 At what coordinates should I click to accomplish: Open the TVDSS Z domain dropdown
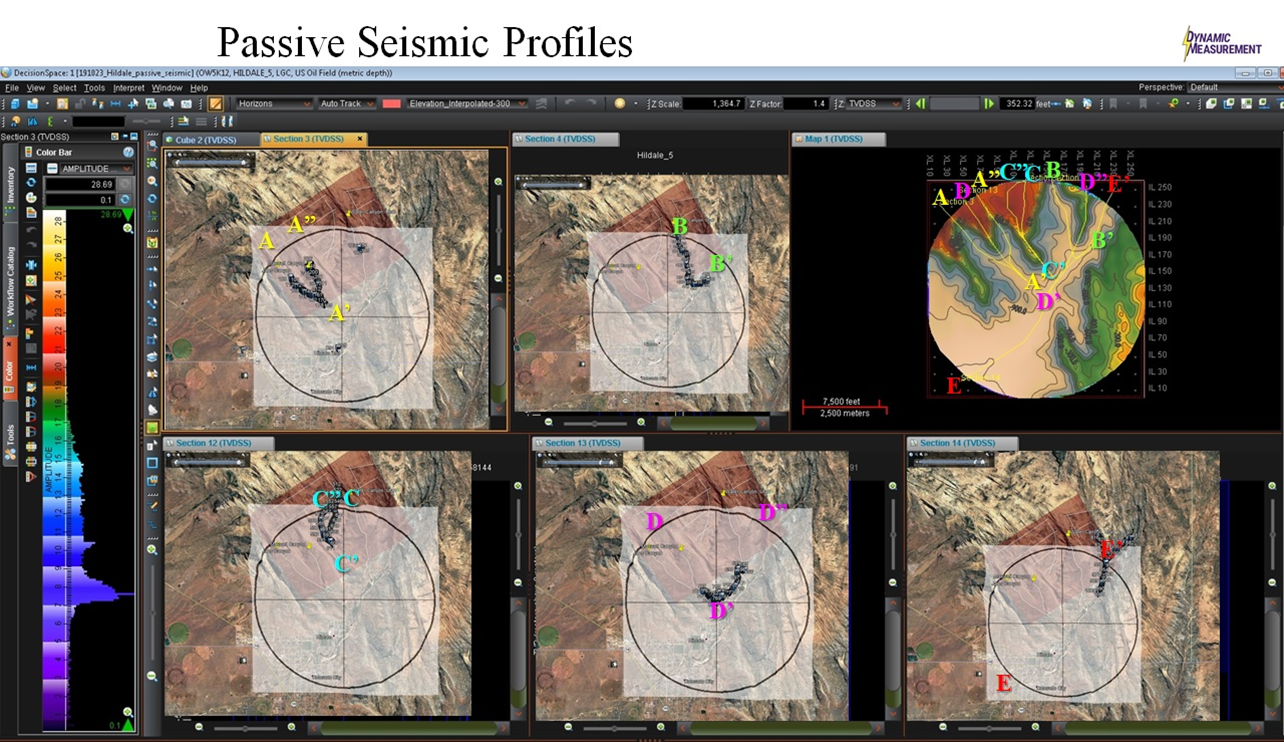point(874,104)
